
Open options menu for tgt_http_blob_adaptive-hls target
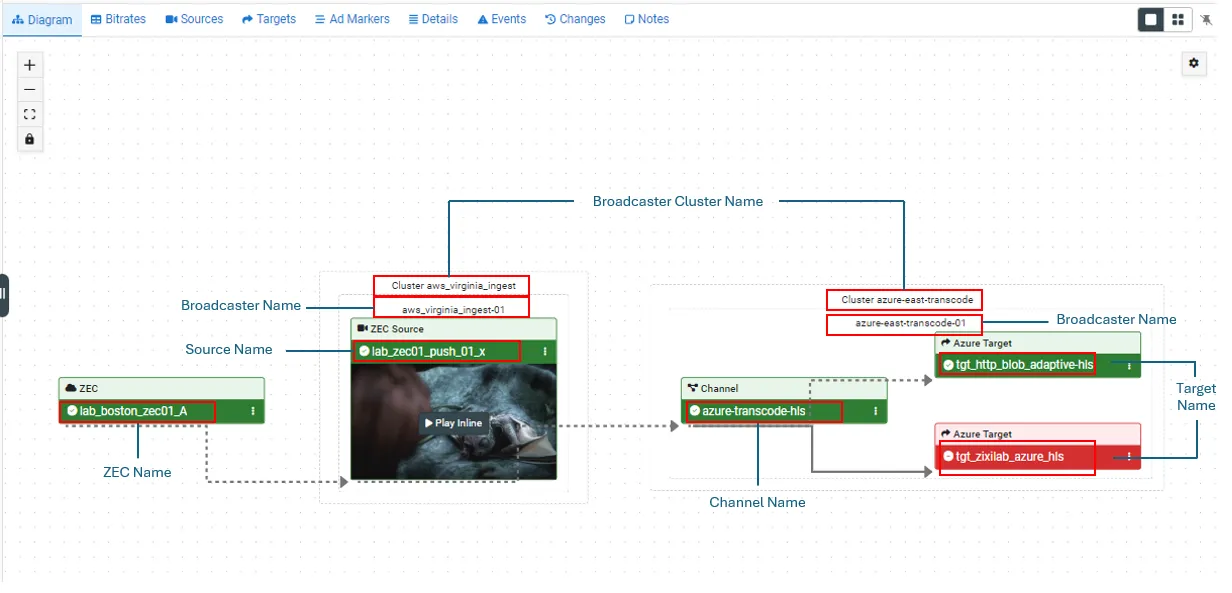[x=1129, y=366]
